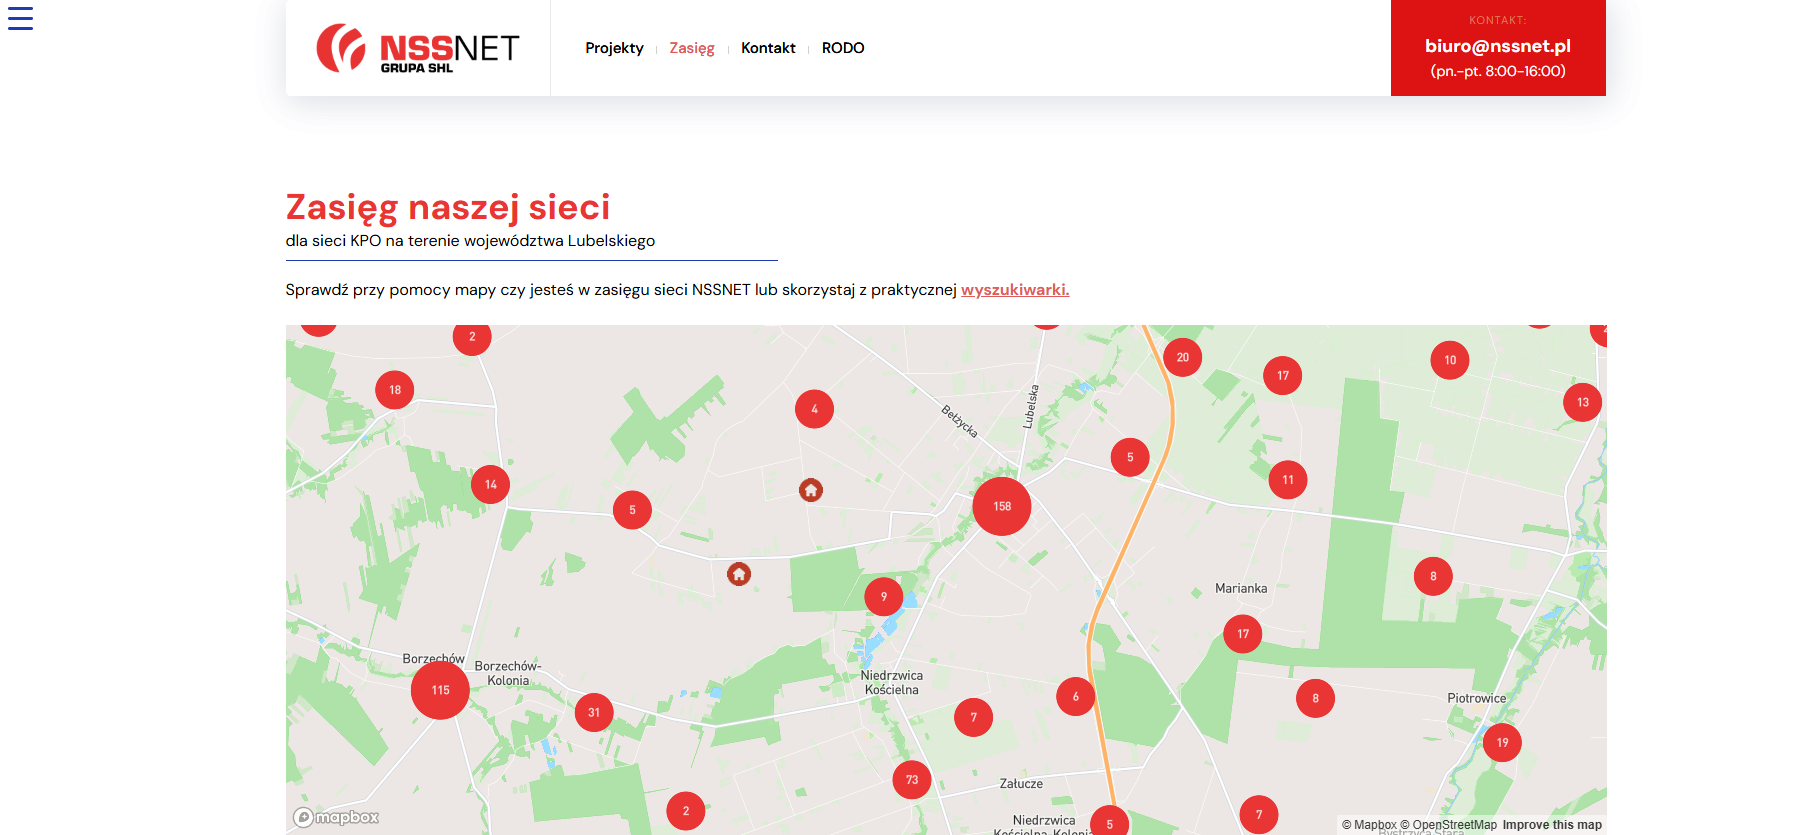Go to the Kontakt page
Image resolution: width=1813 pixels, height=835 pixels.
pos(768,48)
